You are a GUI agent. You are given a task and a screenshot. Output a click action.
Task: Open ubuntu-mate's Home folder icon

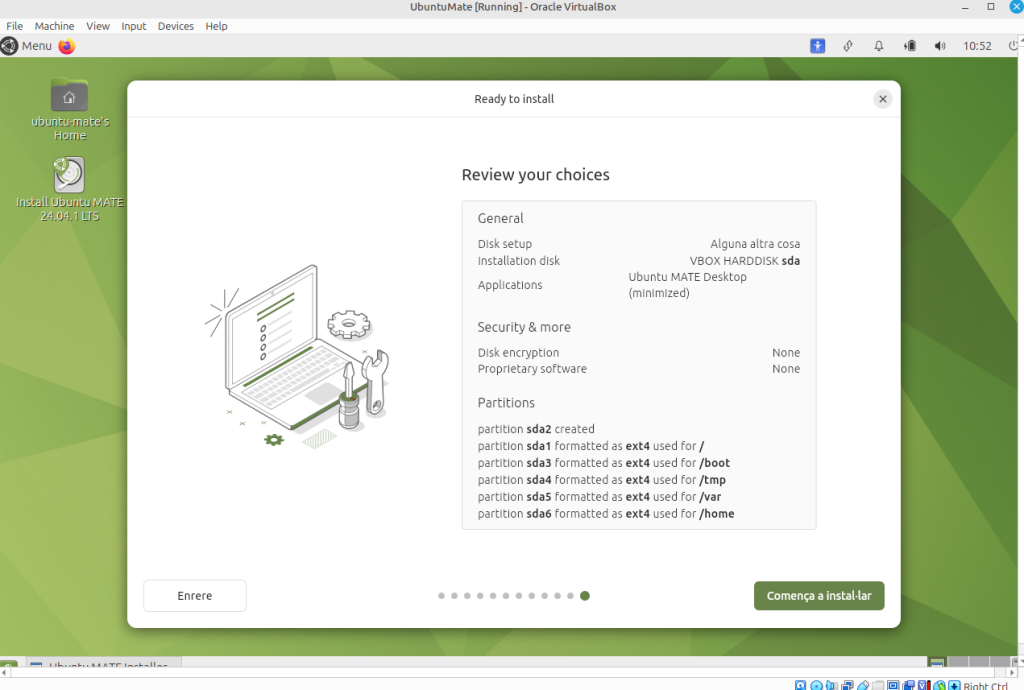point(69,97)
